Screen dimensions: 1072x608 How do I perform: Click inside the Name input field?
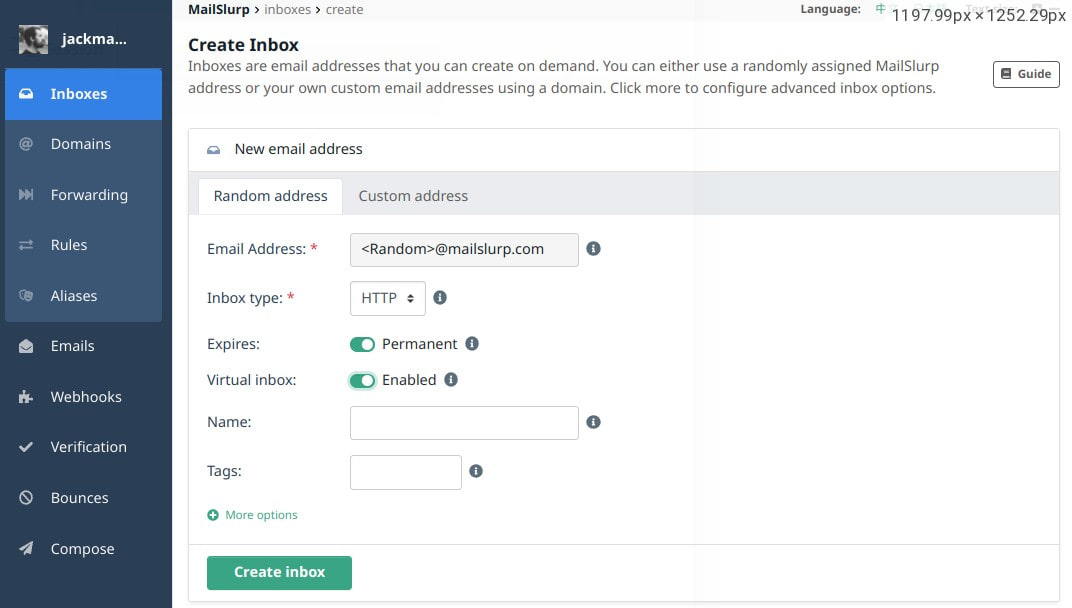point(463,422)
